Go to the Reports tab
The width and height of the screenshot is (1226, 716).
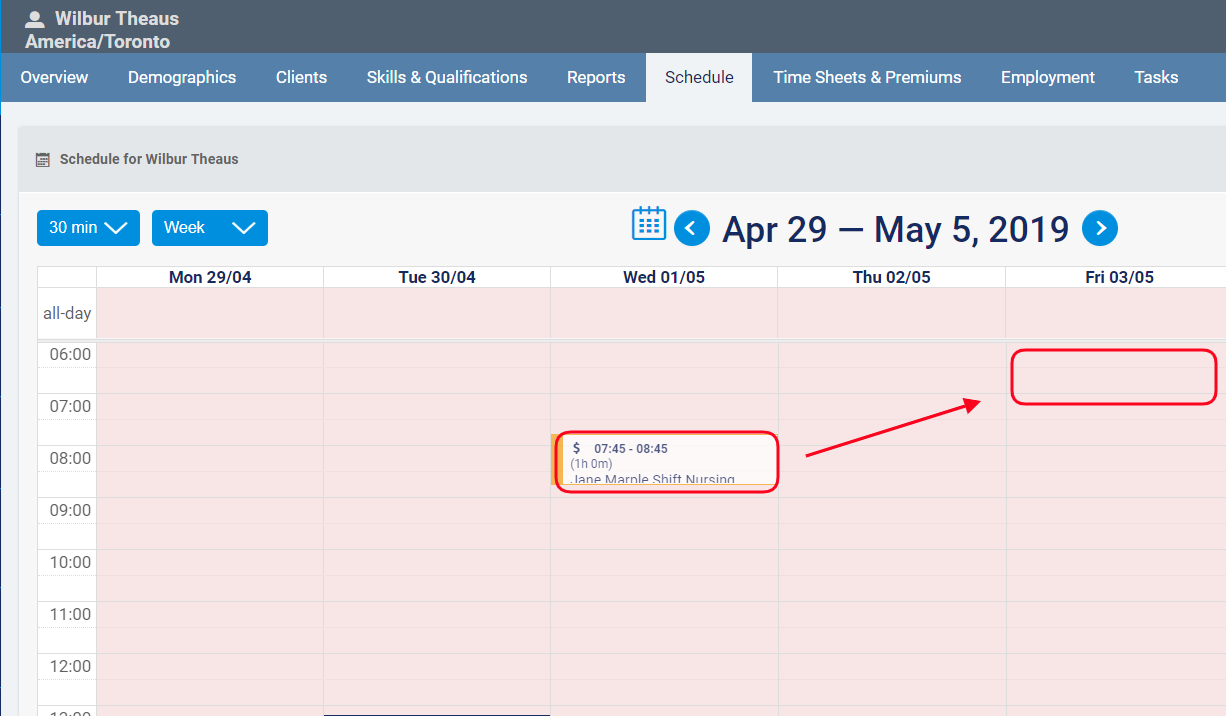(596, 77)
